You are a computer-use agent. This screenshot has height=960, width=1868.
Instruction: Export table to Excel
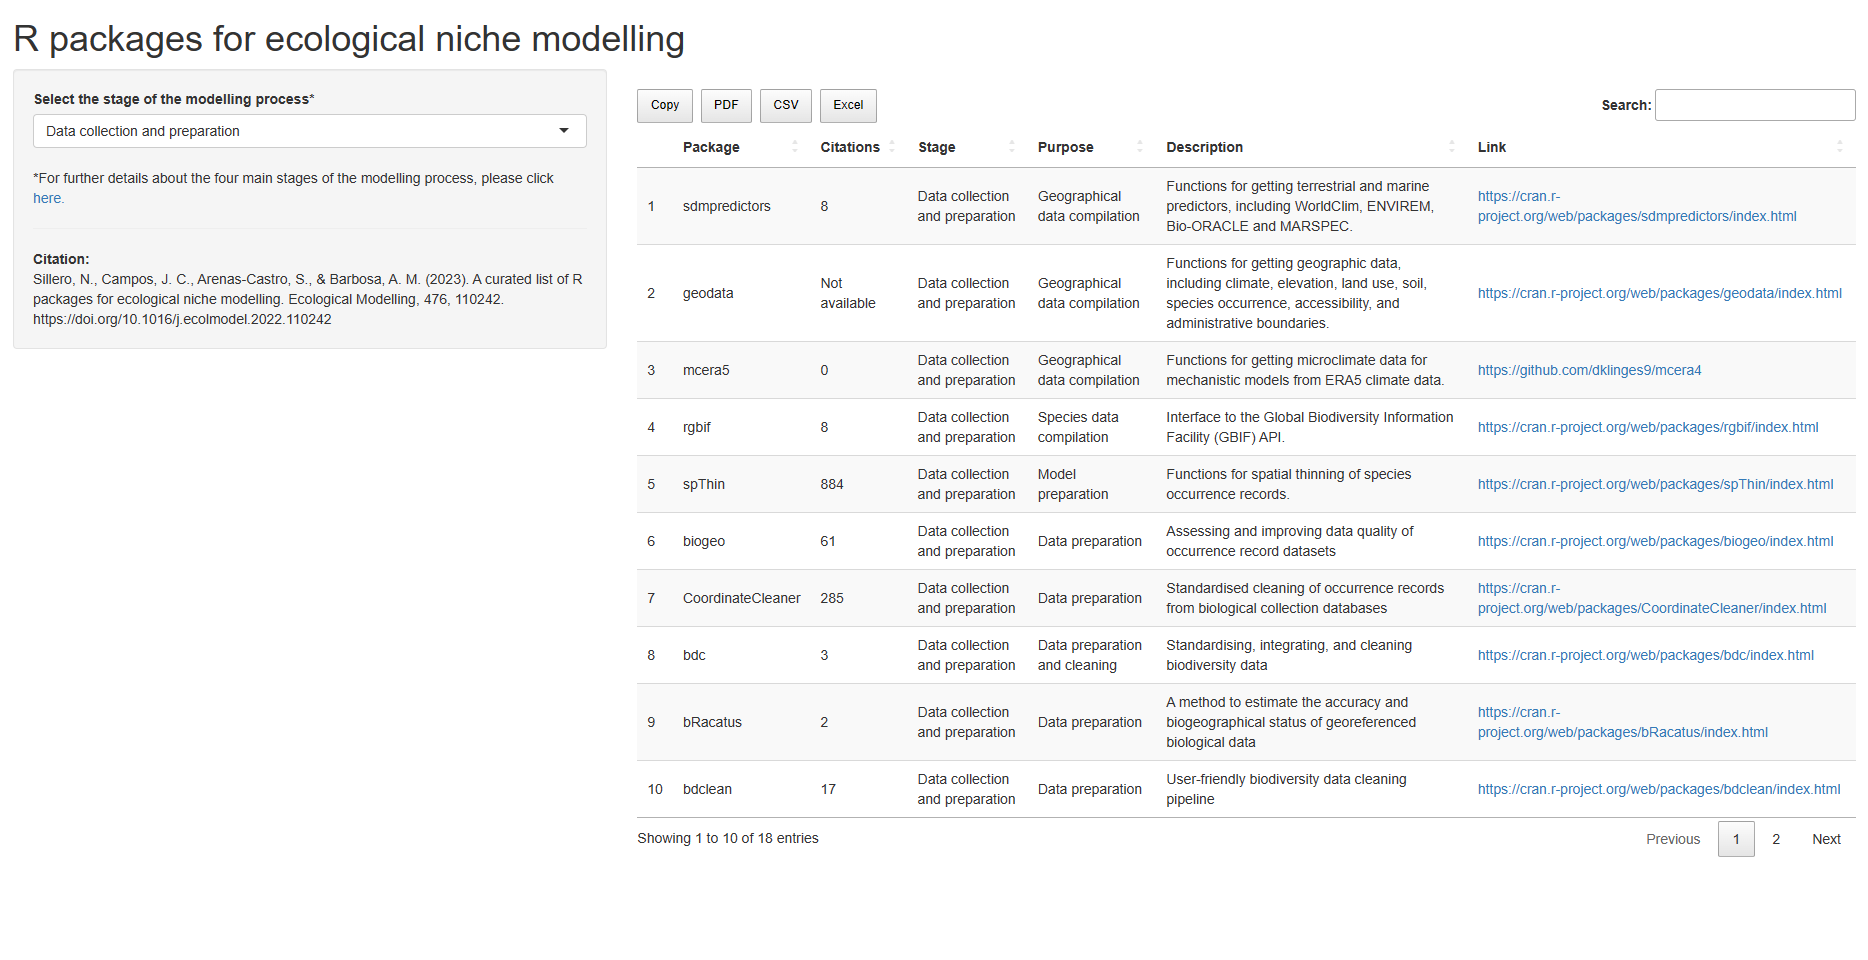(x=848, y=105)
